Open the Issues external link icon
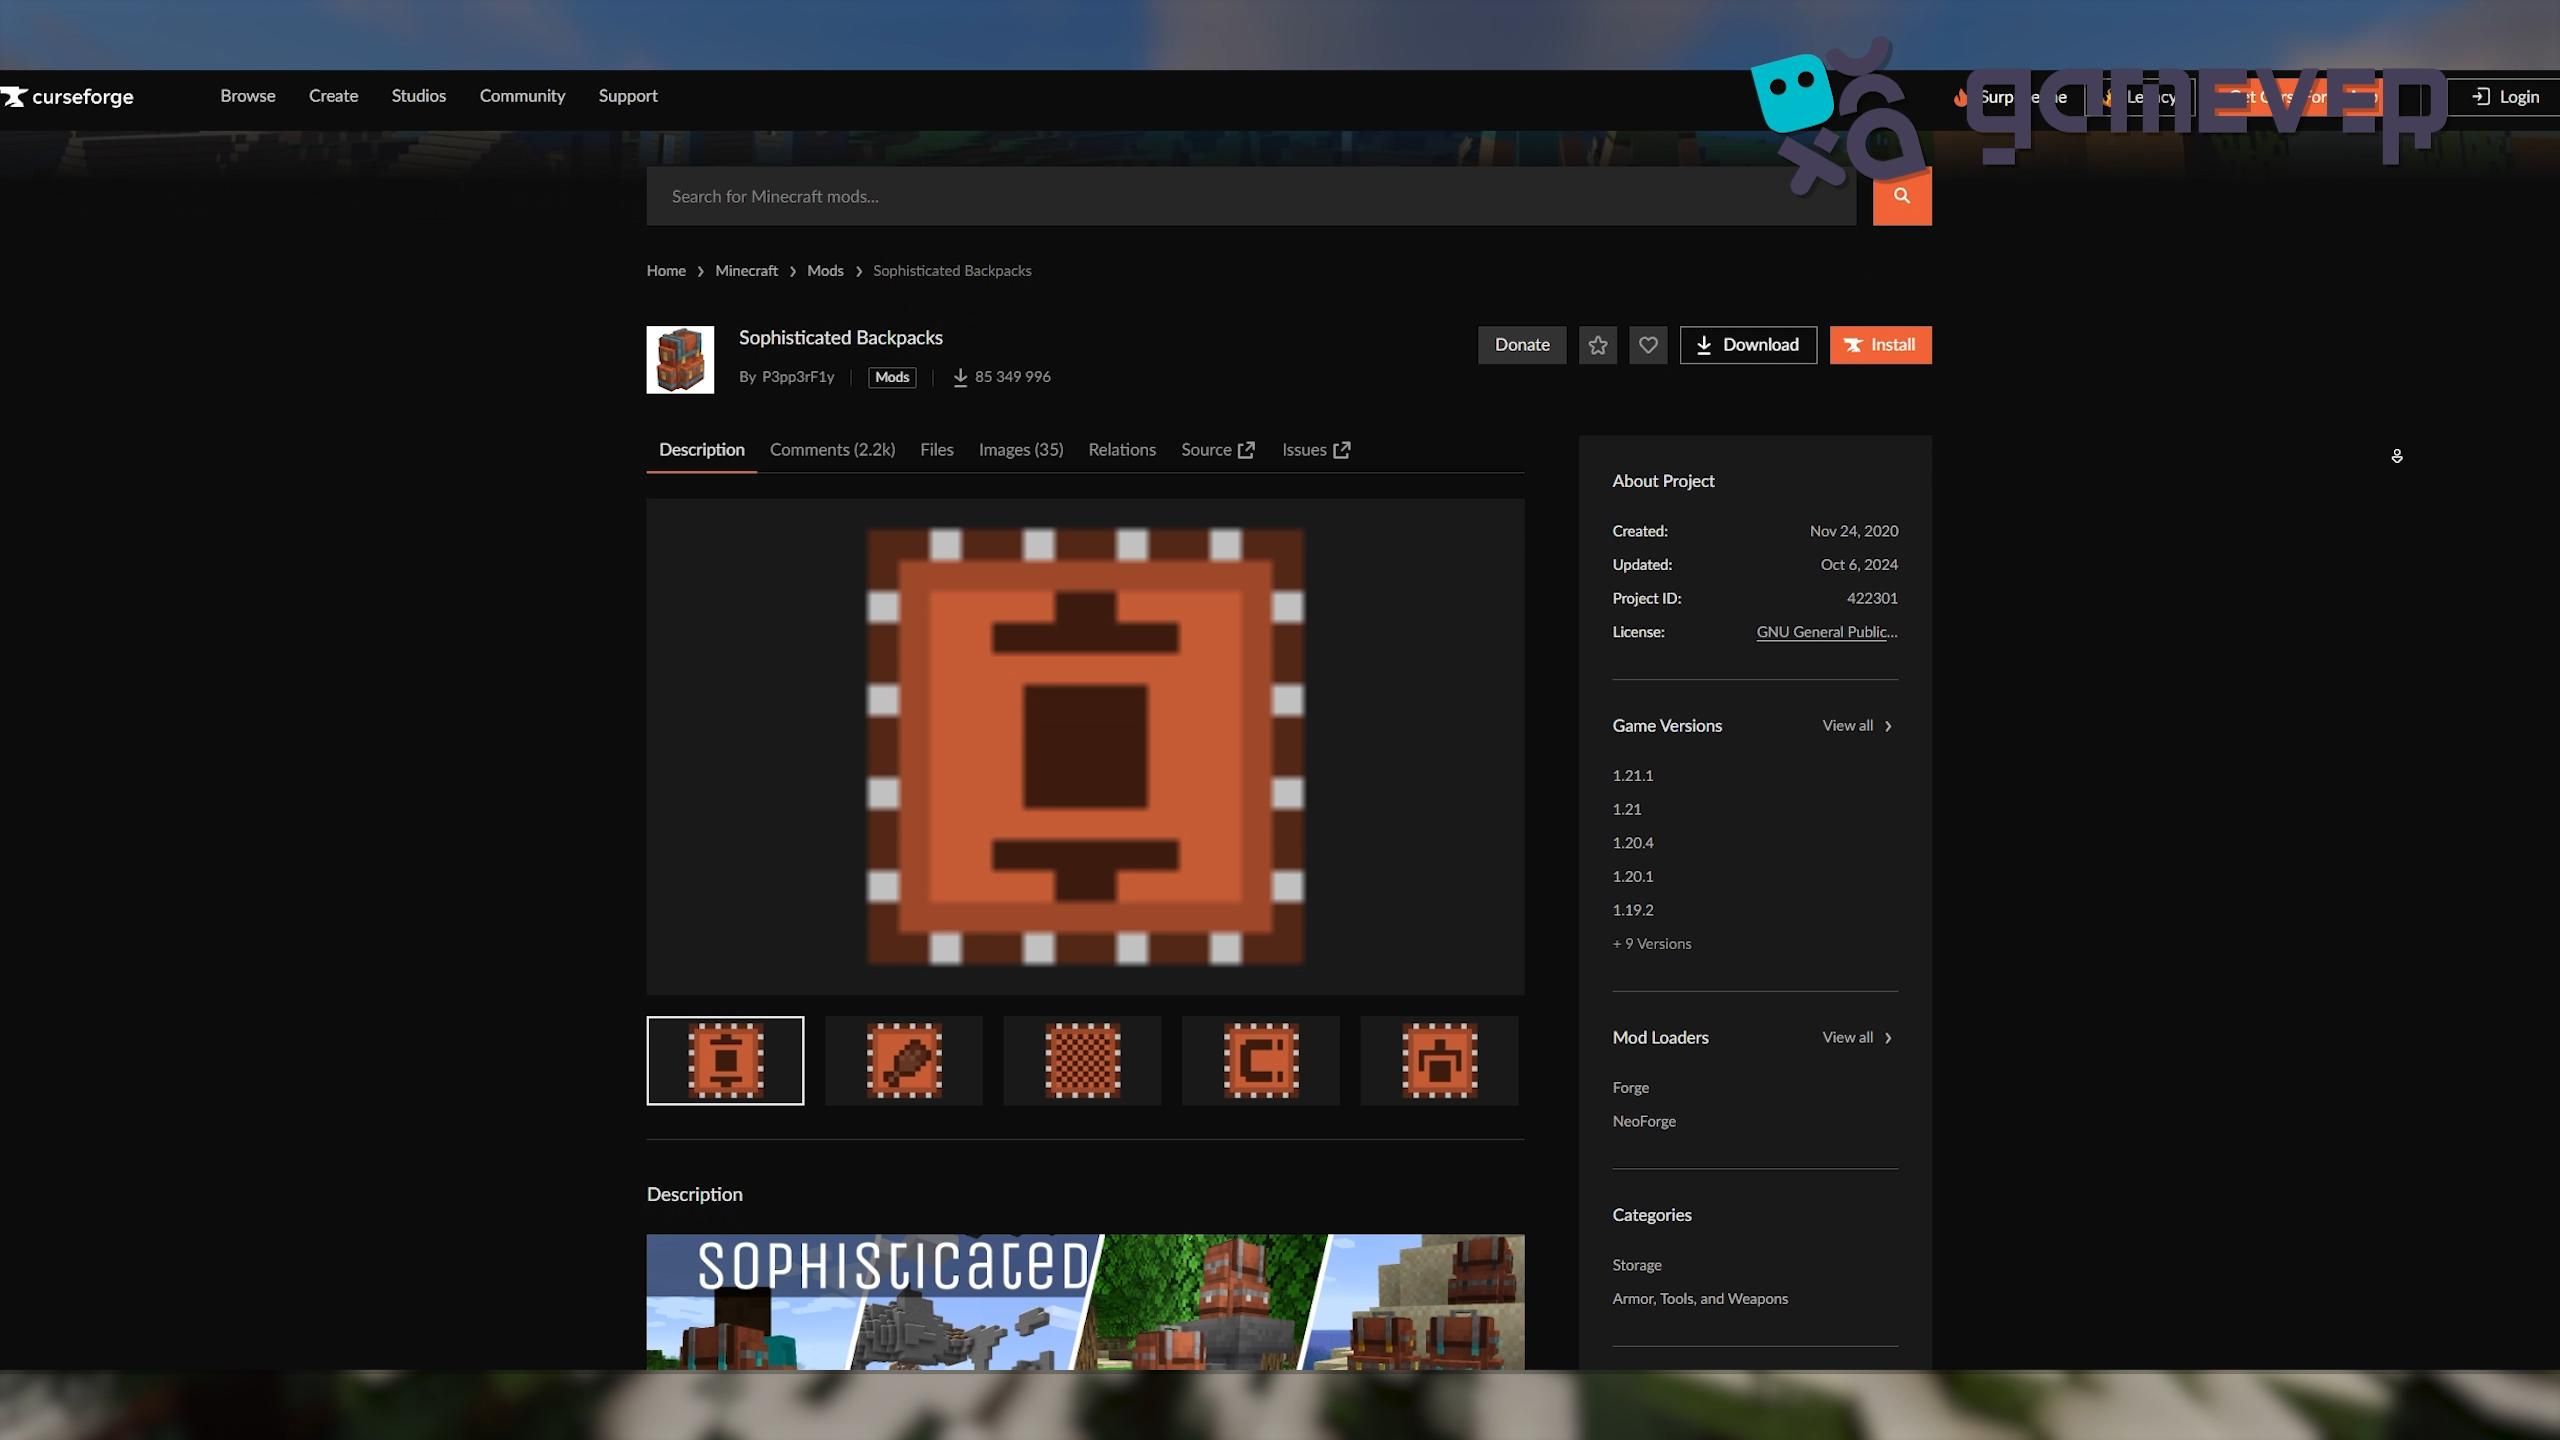This screenshot has width=2560, height=1440. (1342, 449)
